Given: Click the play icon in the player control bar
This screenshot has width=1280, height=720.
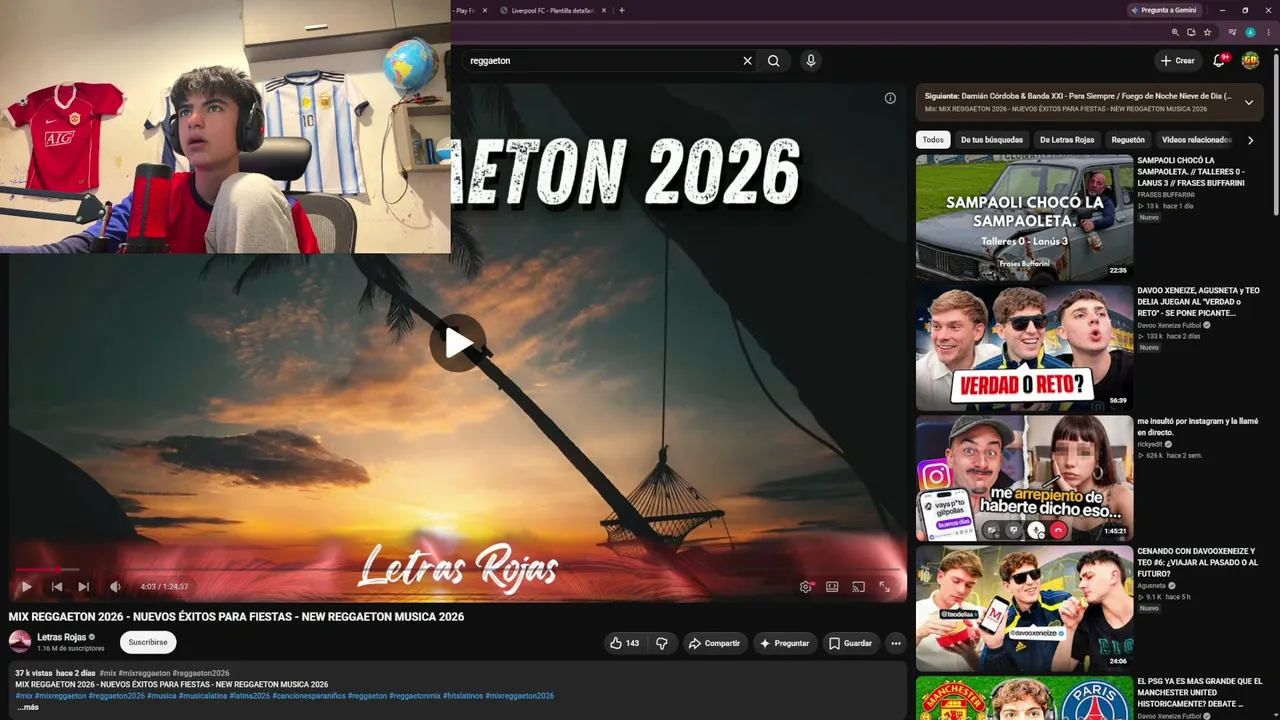Looking at the screenshot, I should point(26,587).
